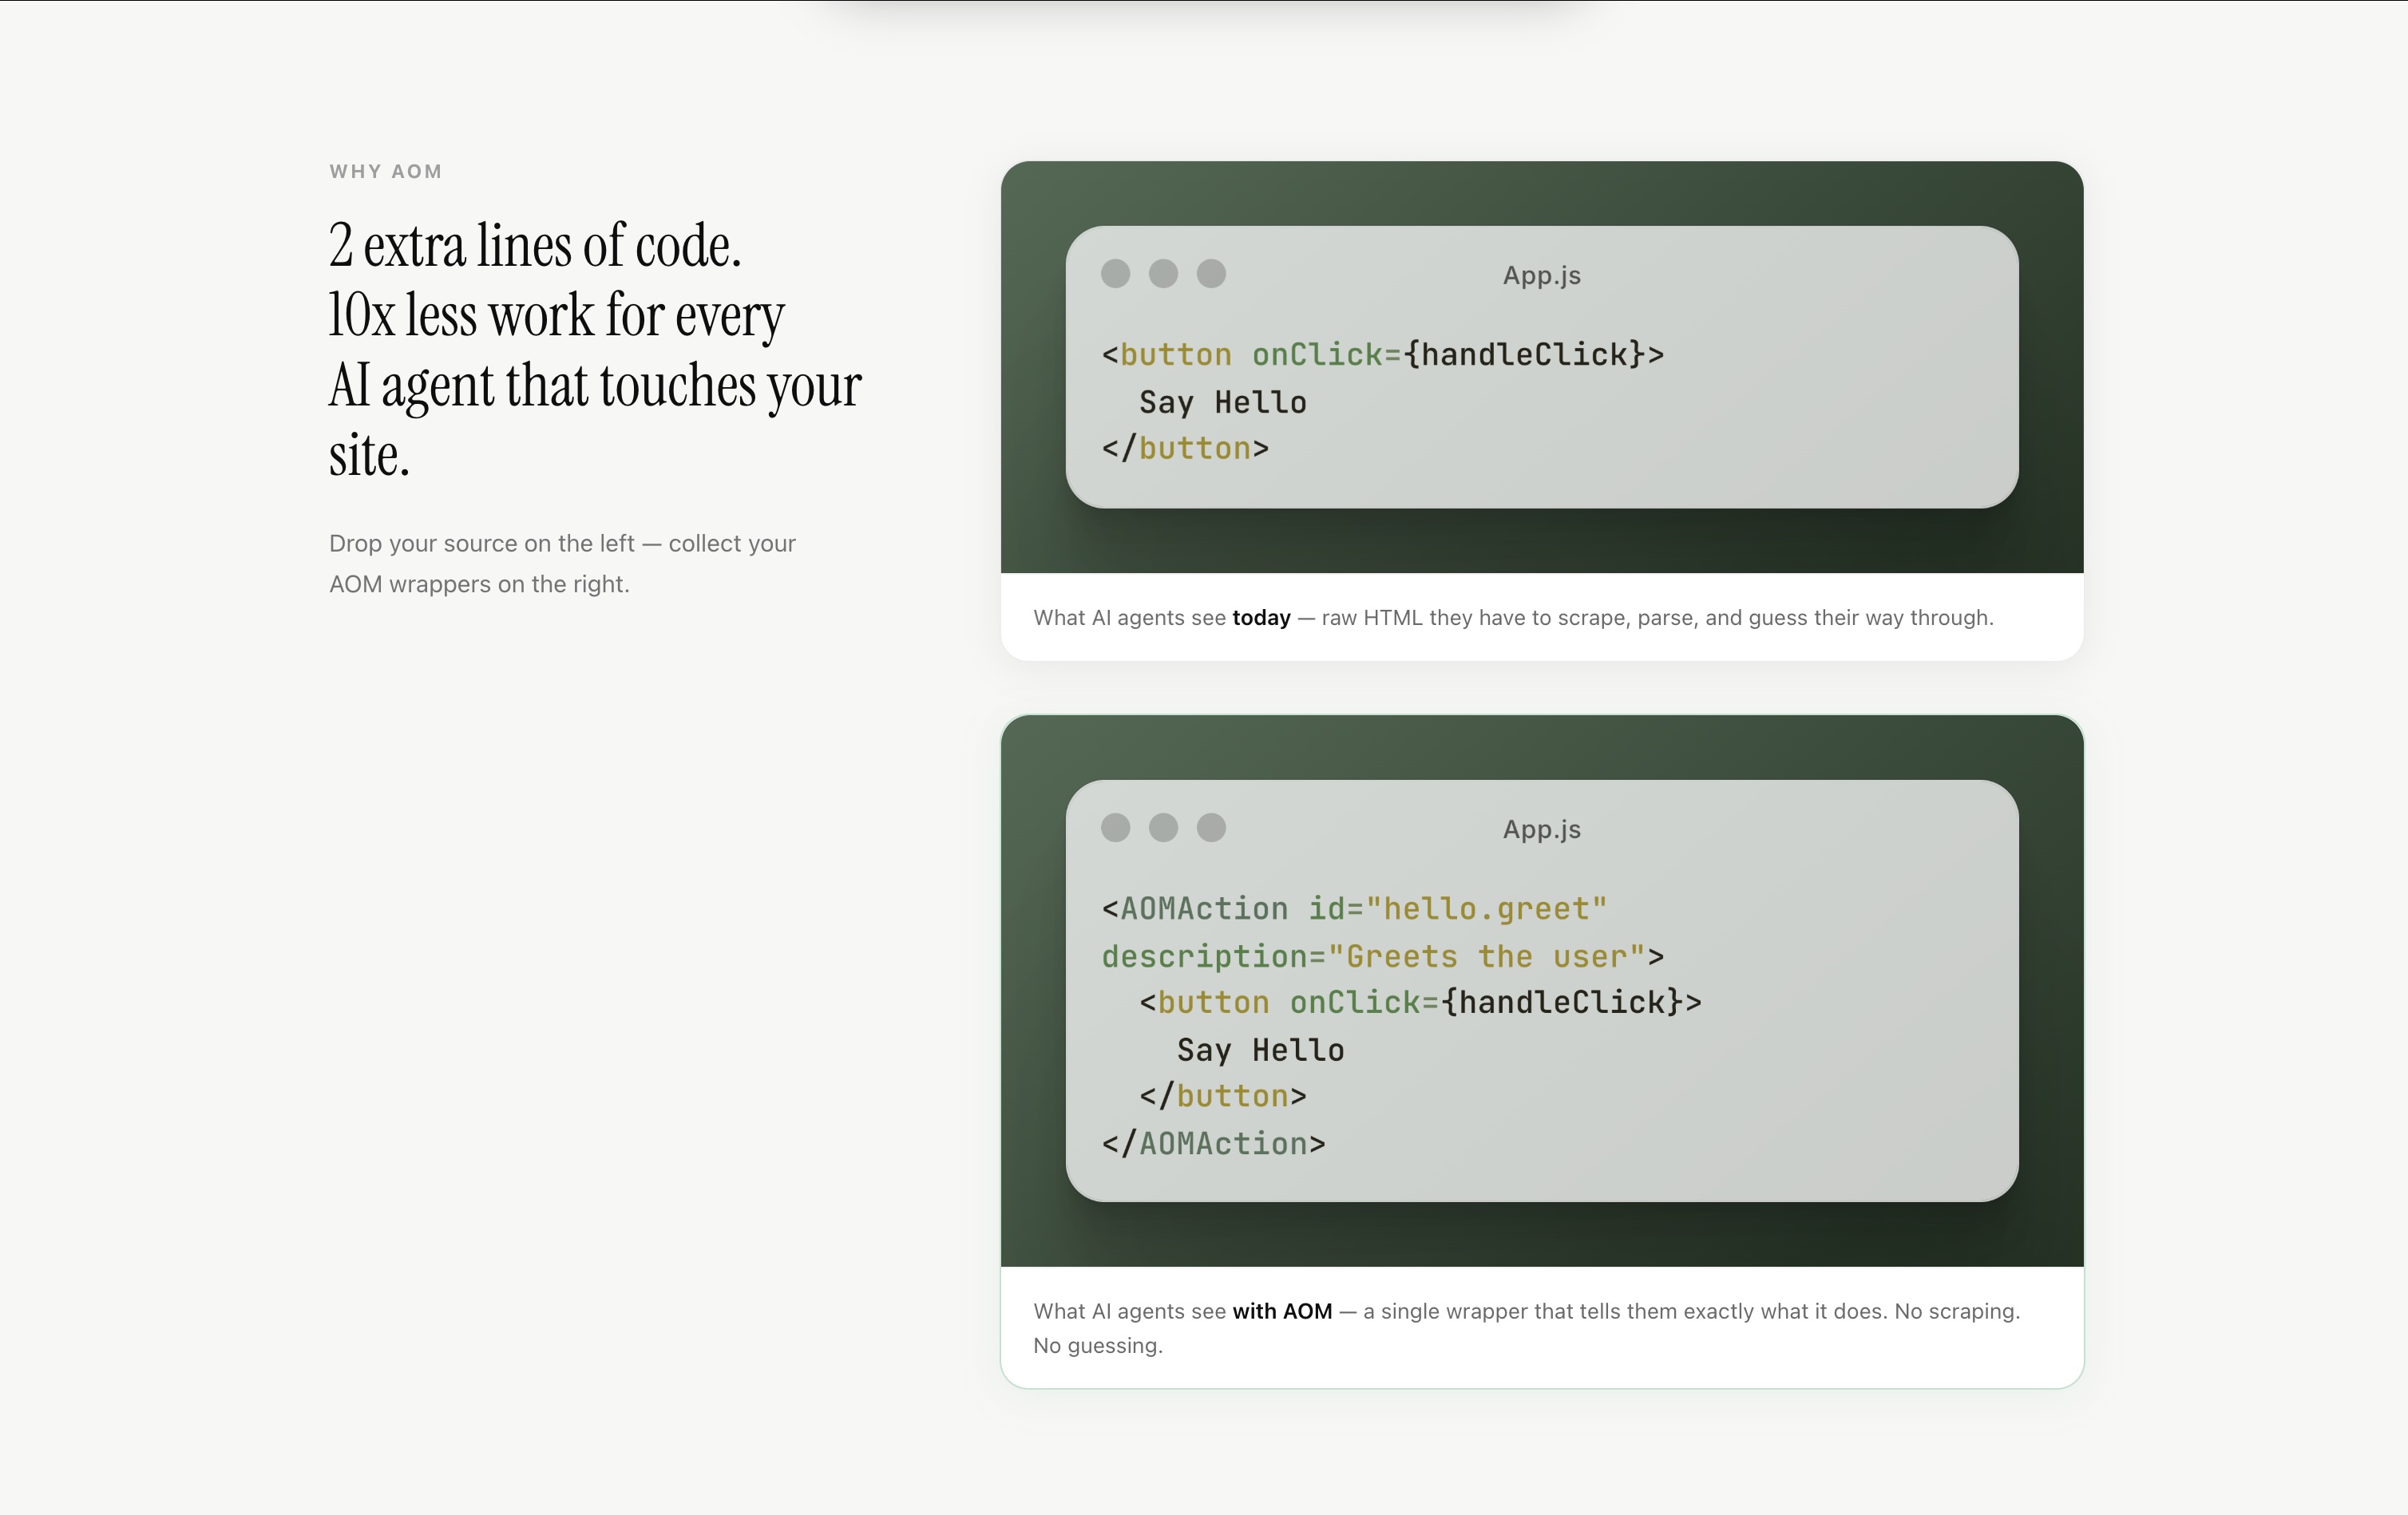Click first gray dot in bottom App.js window

pos(1115,828)
